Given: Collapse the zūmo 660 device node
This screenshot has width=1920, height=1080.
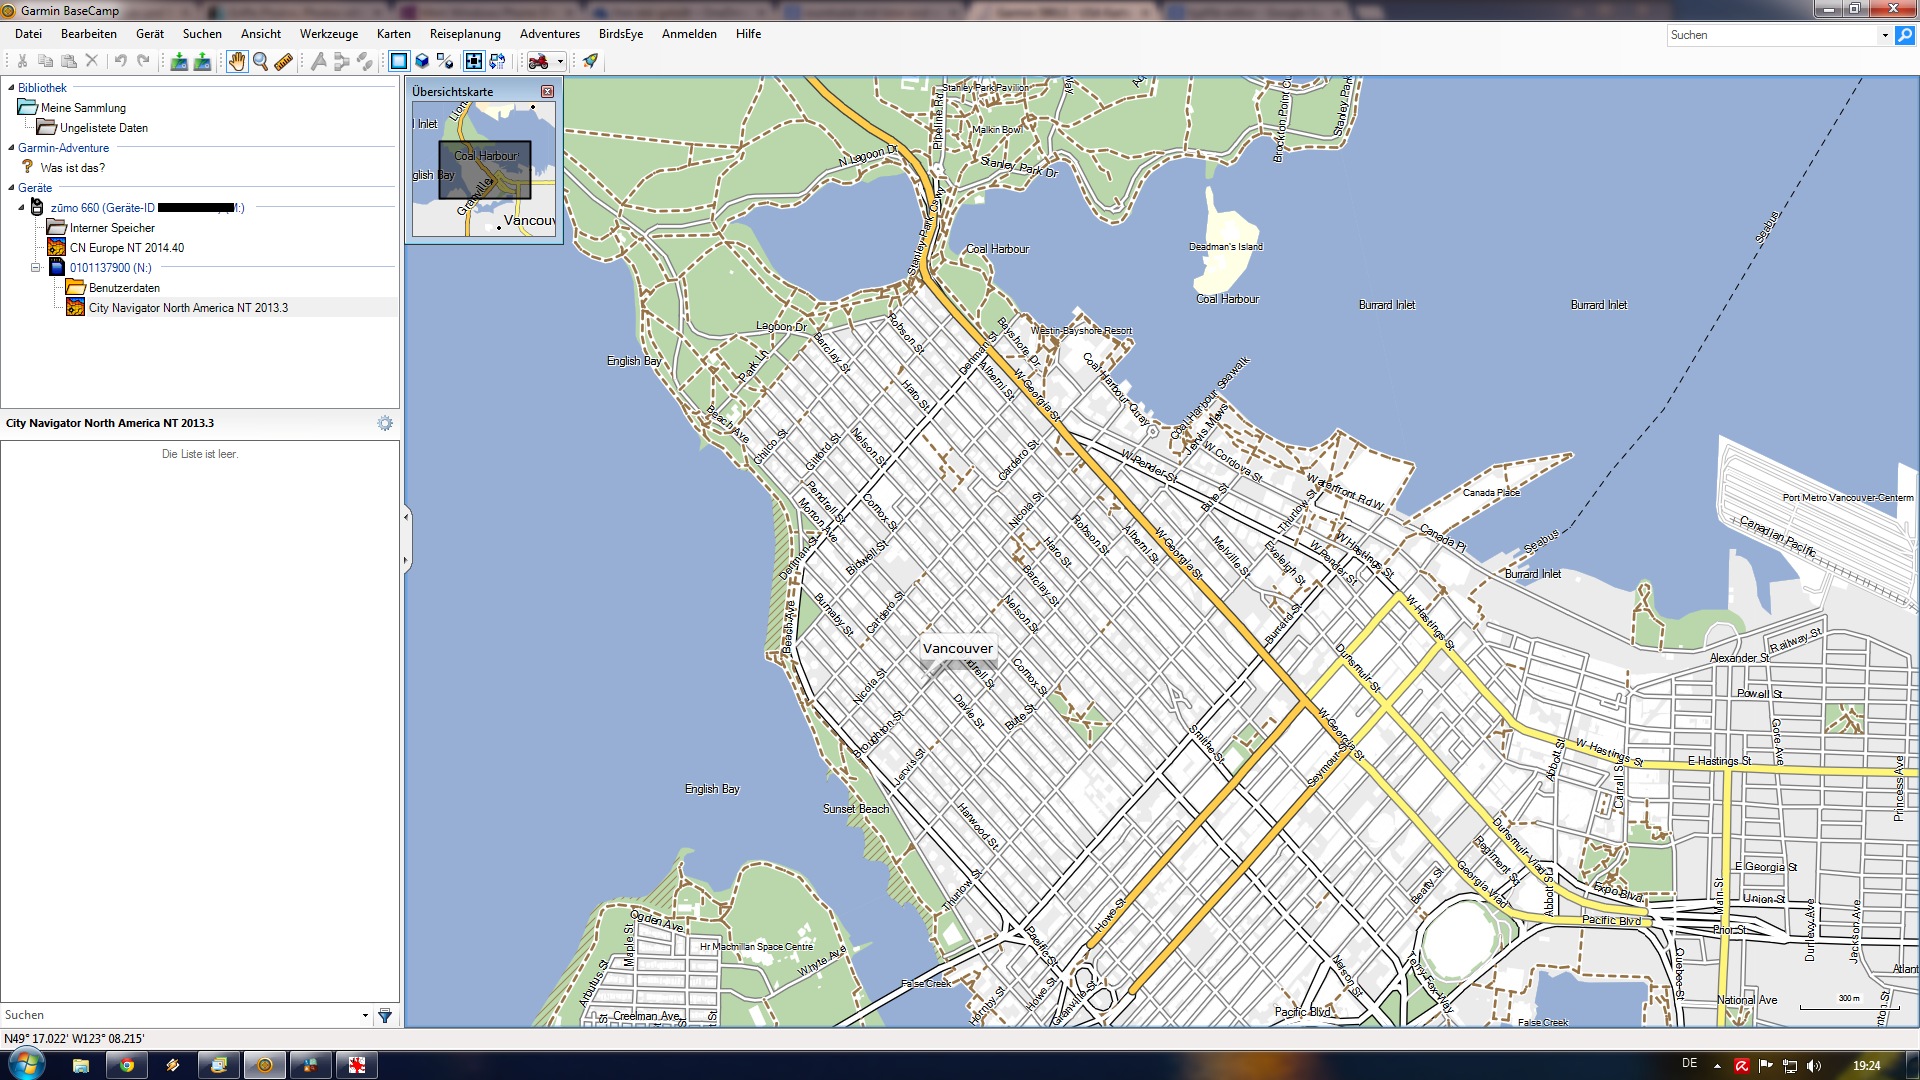Looking at the screenshot, I should (x=21, y=208).
